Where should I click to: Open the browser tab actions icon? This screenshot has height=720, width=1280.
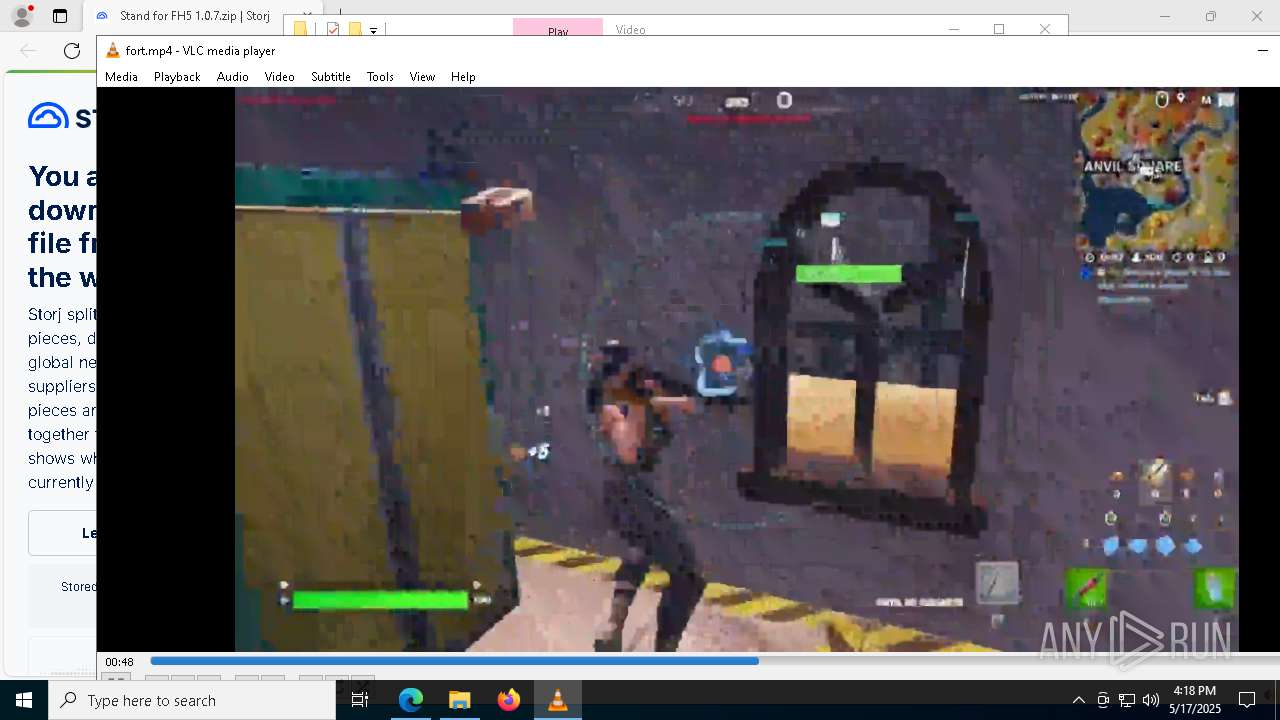[60, 16]
